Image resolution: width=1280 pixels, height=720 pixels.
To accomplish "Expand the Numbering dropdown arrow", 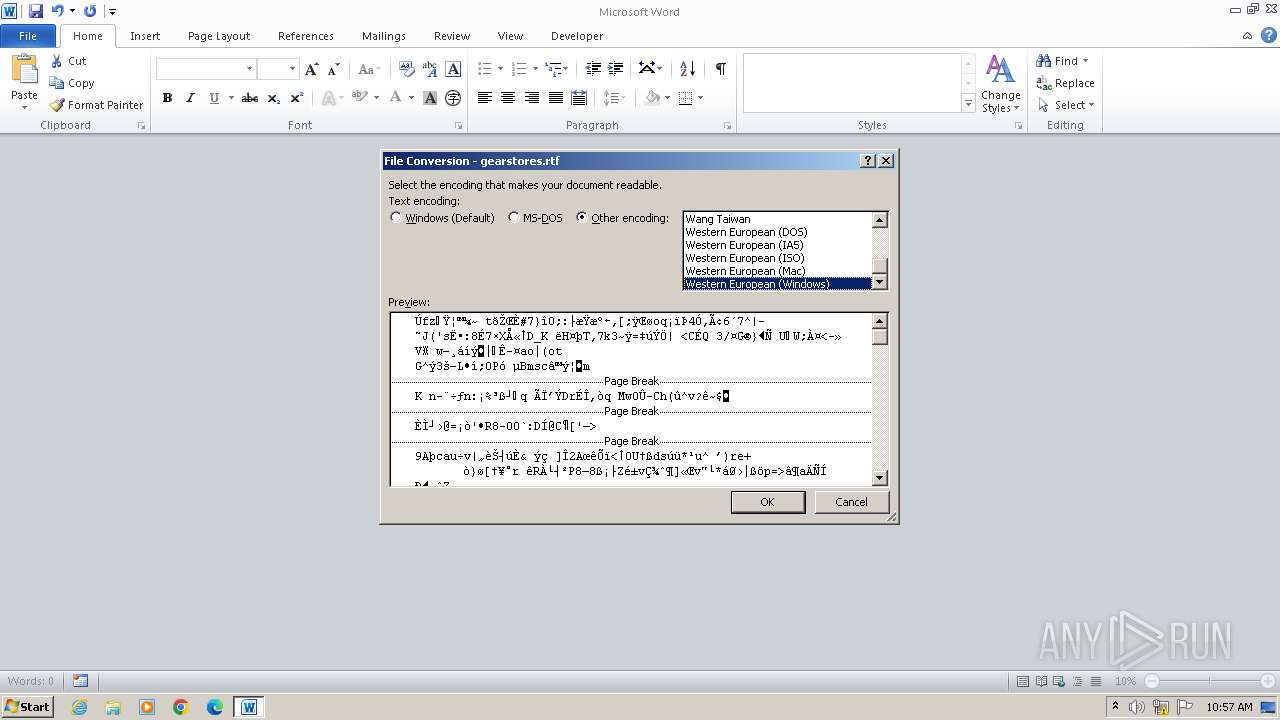I will (536, 69).
